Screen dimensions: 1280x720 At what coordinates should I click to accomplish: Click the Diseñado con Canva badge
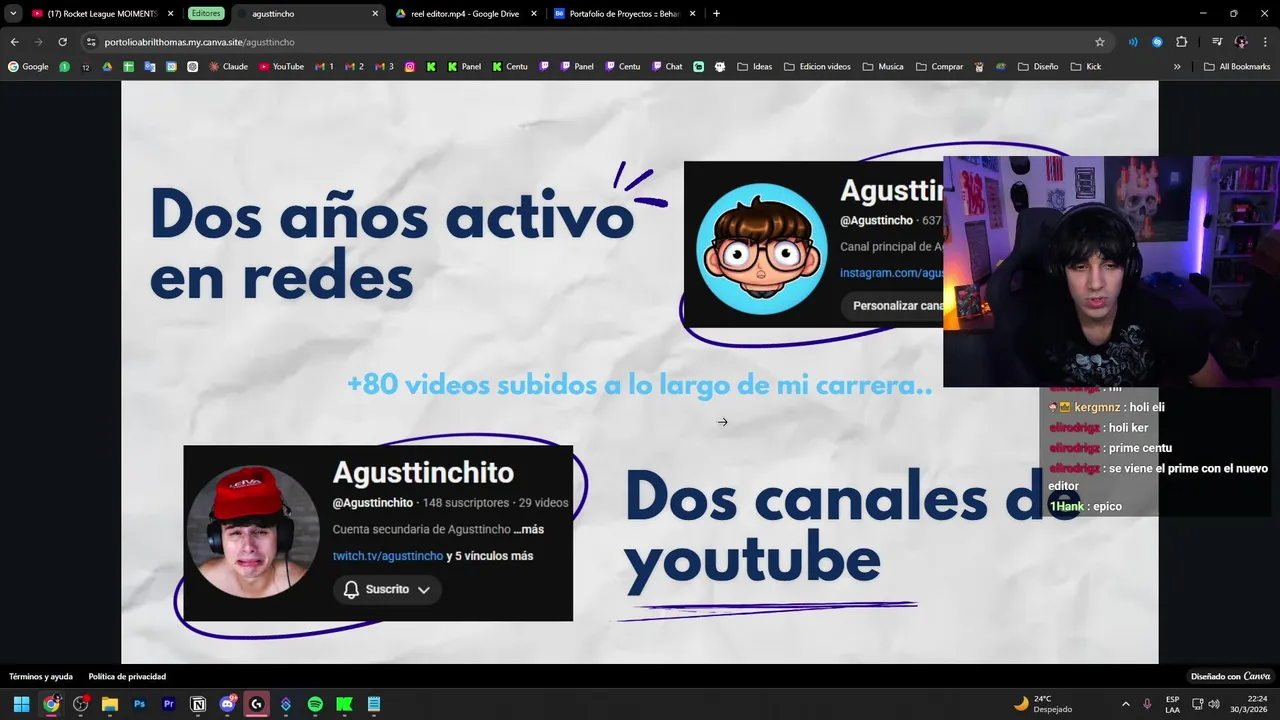1230,677
